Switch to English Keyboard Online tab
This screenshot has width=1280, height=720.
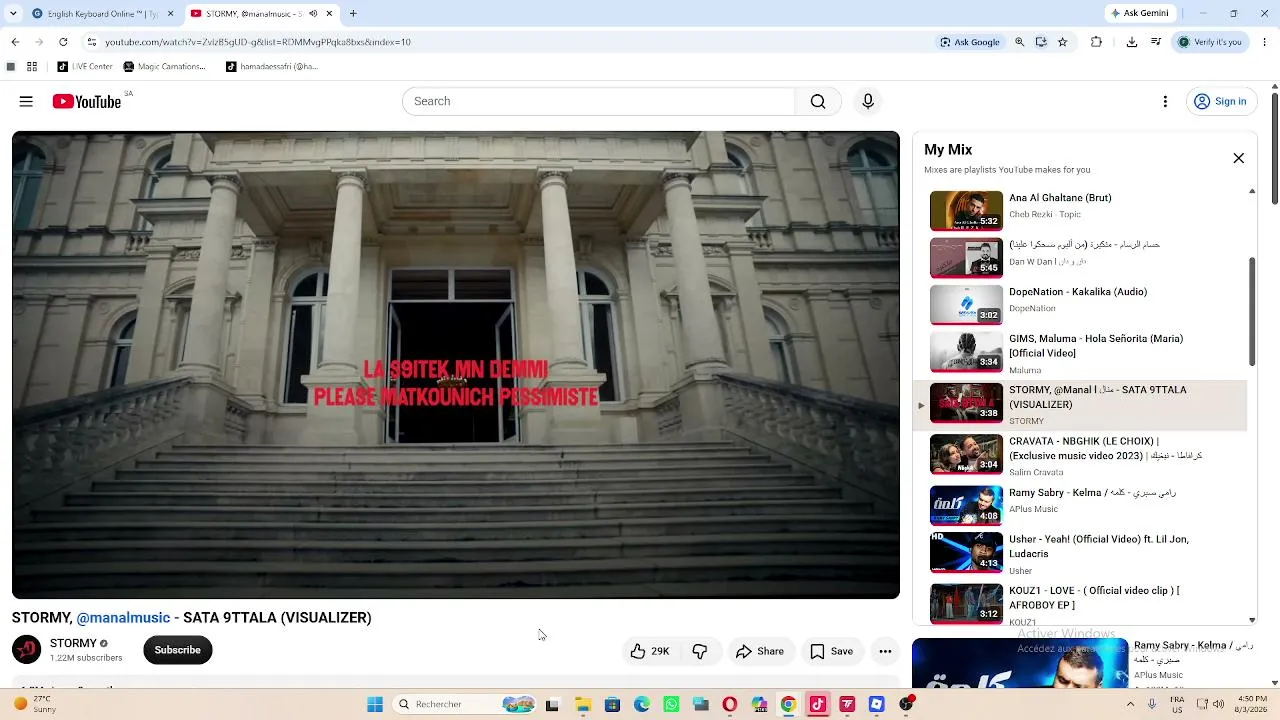[x=103, y=14]
